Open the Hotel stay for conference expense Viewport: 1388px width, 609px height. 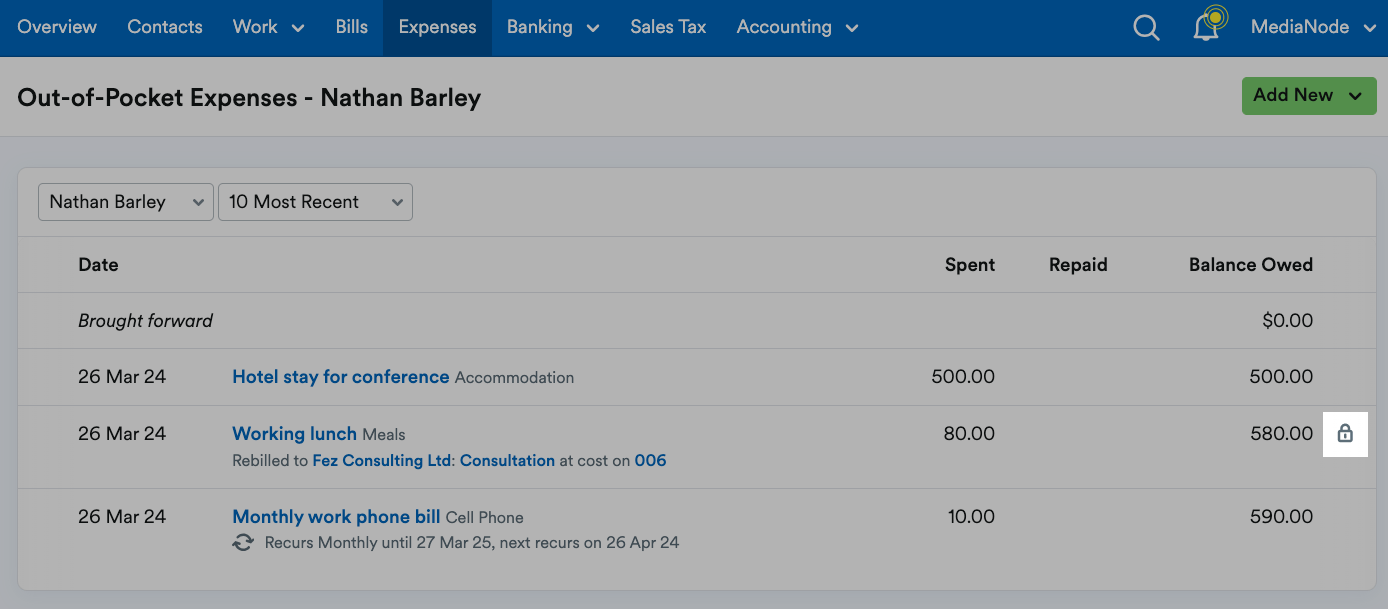point(340,377)
